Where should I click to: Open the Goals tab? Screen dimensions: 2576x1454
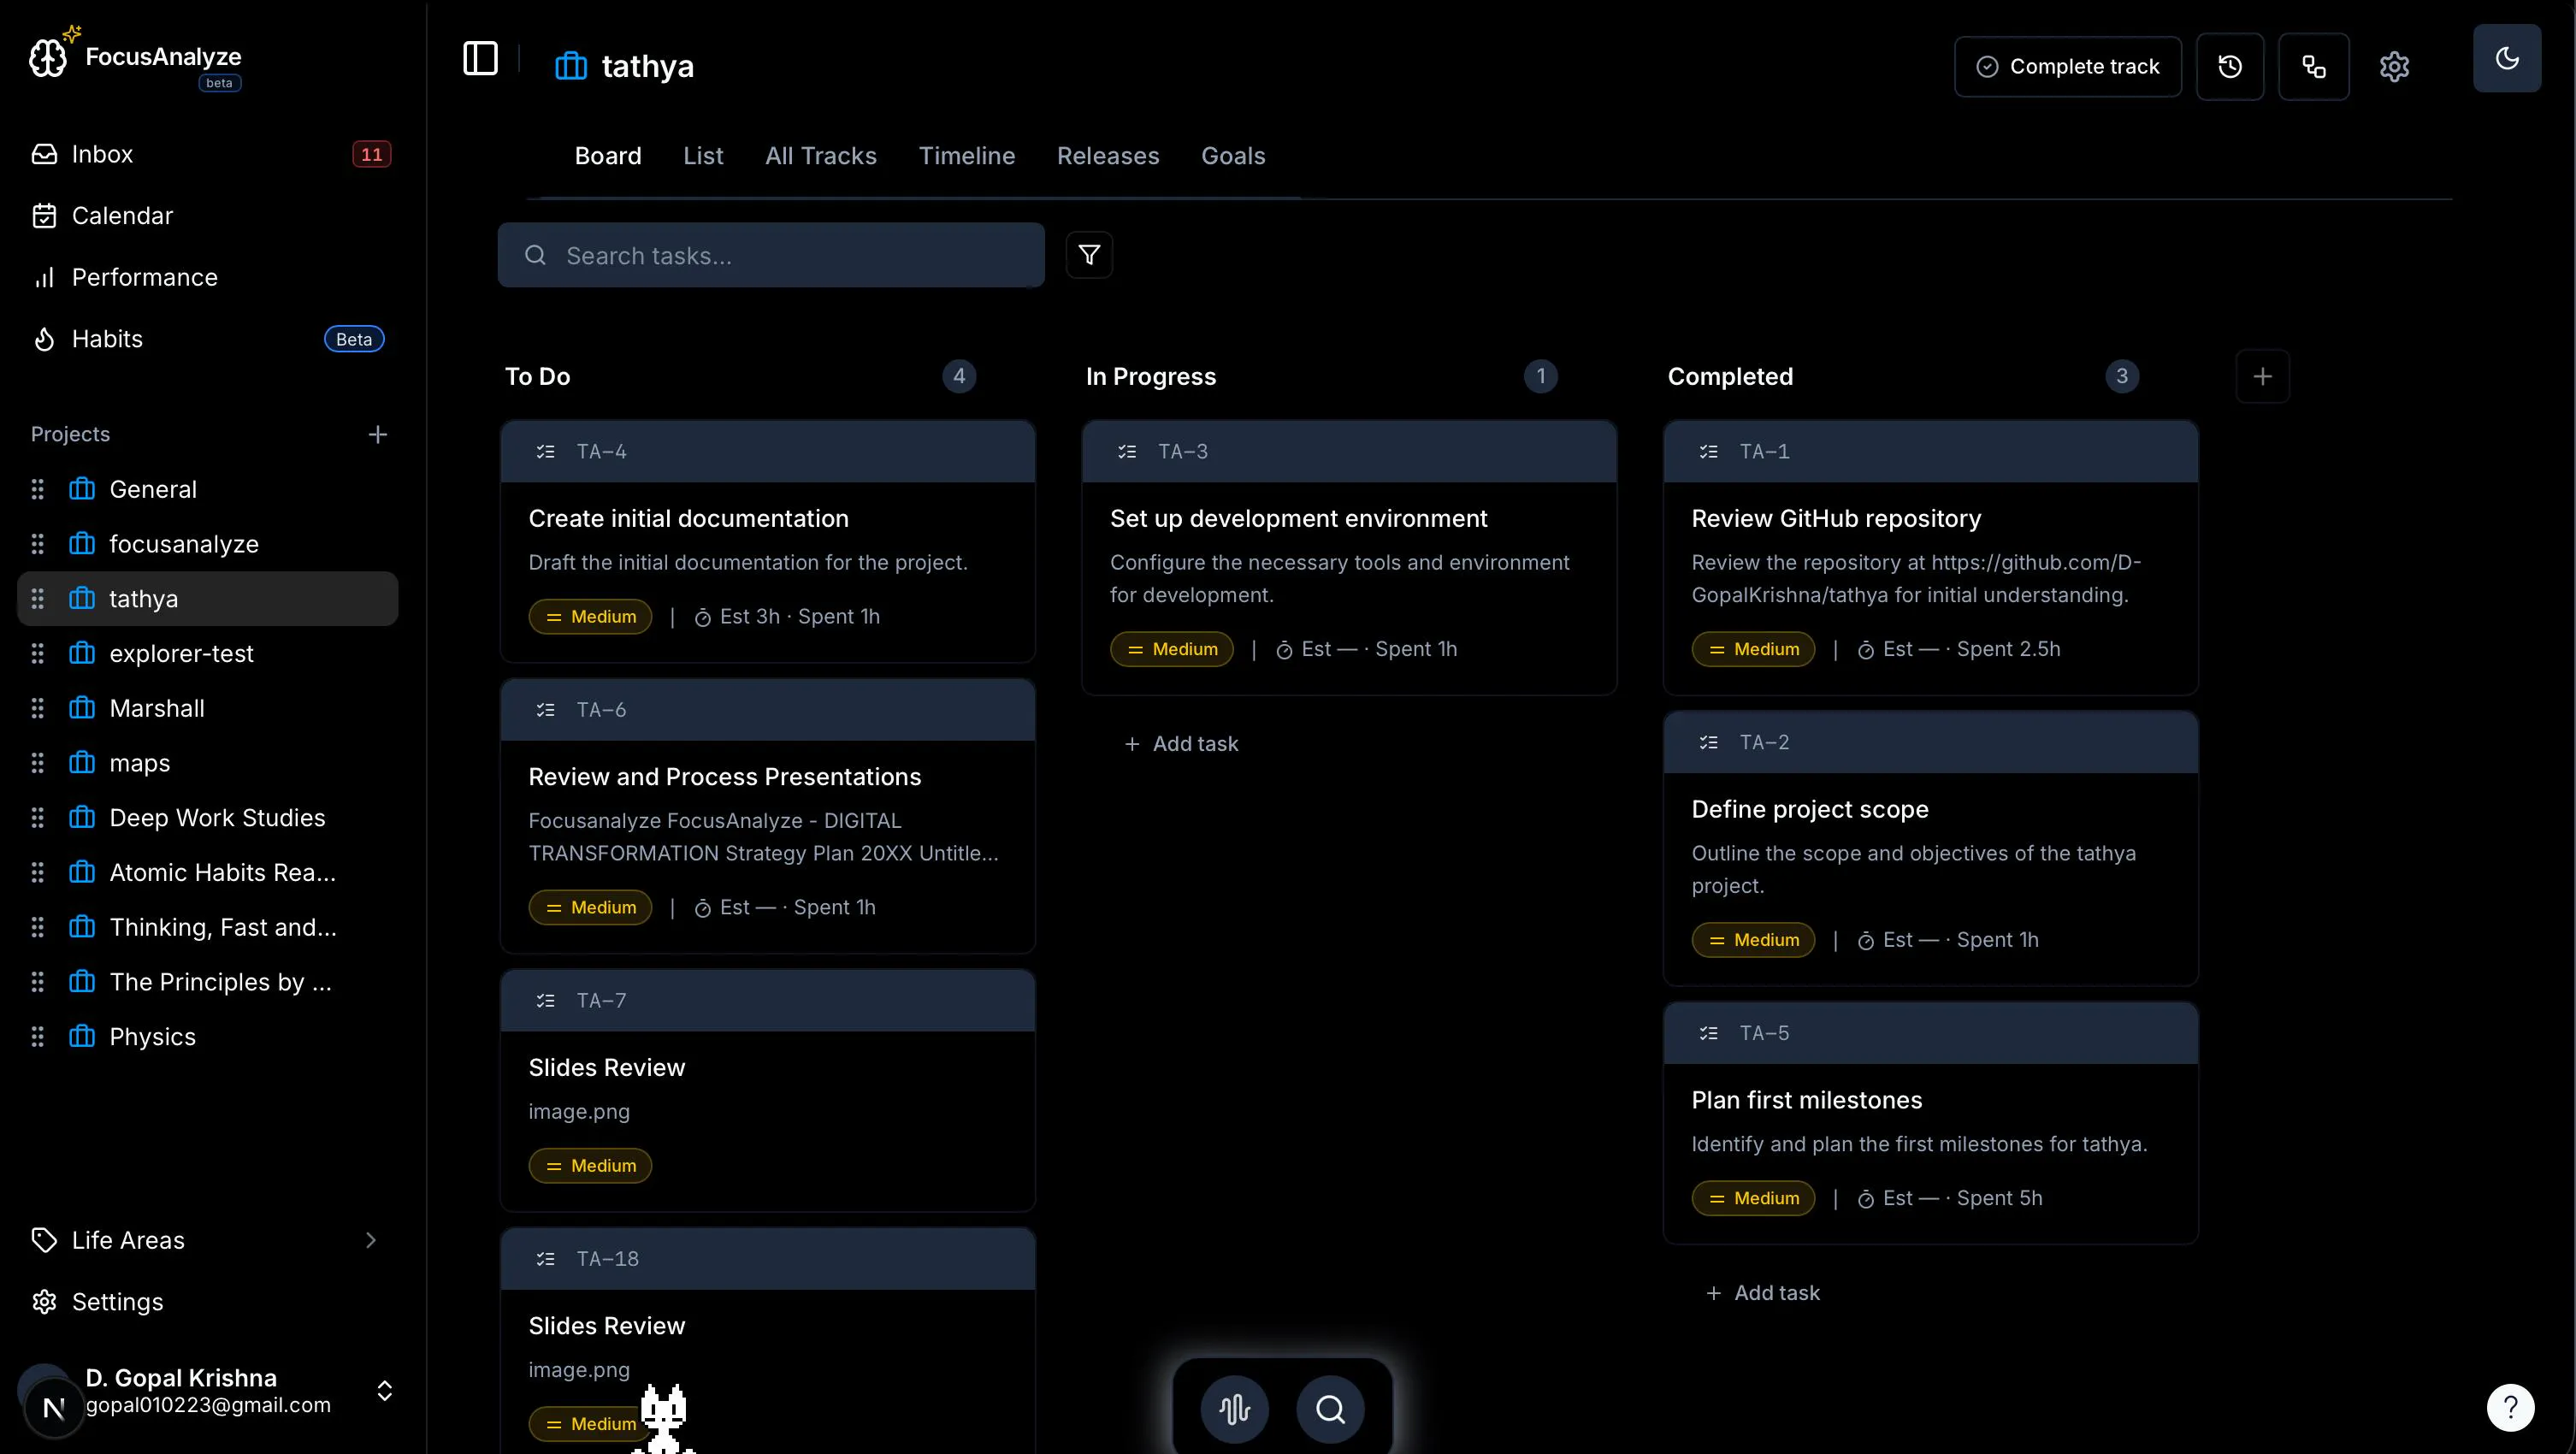click(1232, 156)
